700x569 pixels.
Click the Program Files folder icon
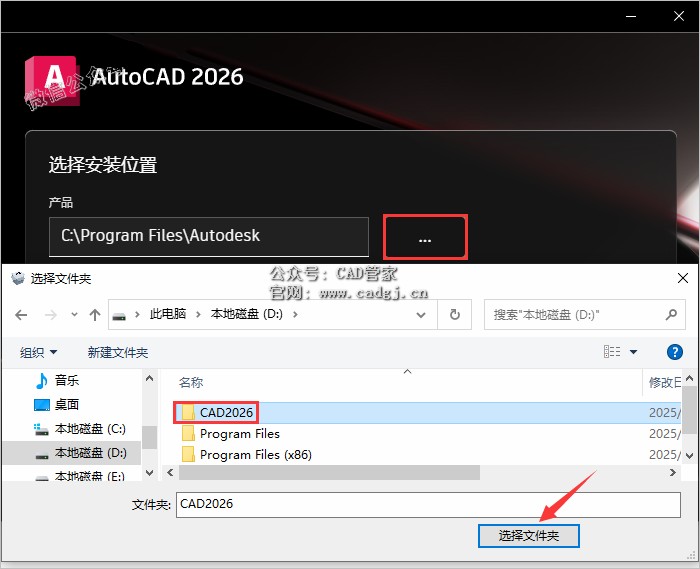188,433
